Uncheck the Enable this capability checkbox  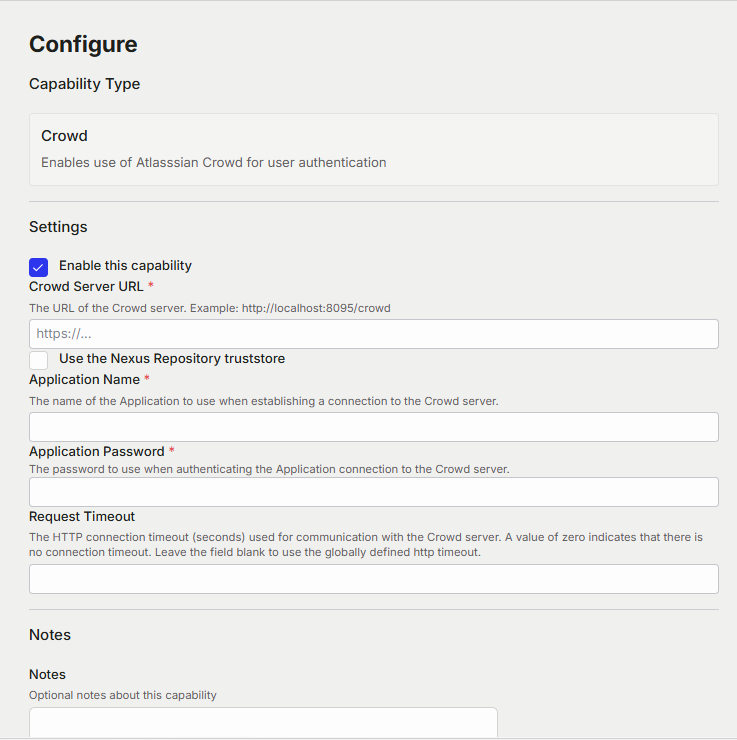click(x=38, y=267)
